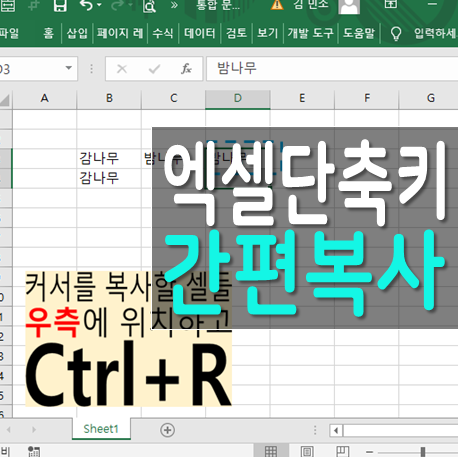Click the formula Enter checkmark icon

coord(154,69)
